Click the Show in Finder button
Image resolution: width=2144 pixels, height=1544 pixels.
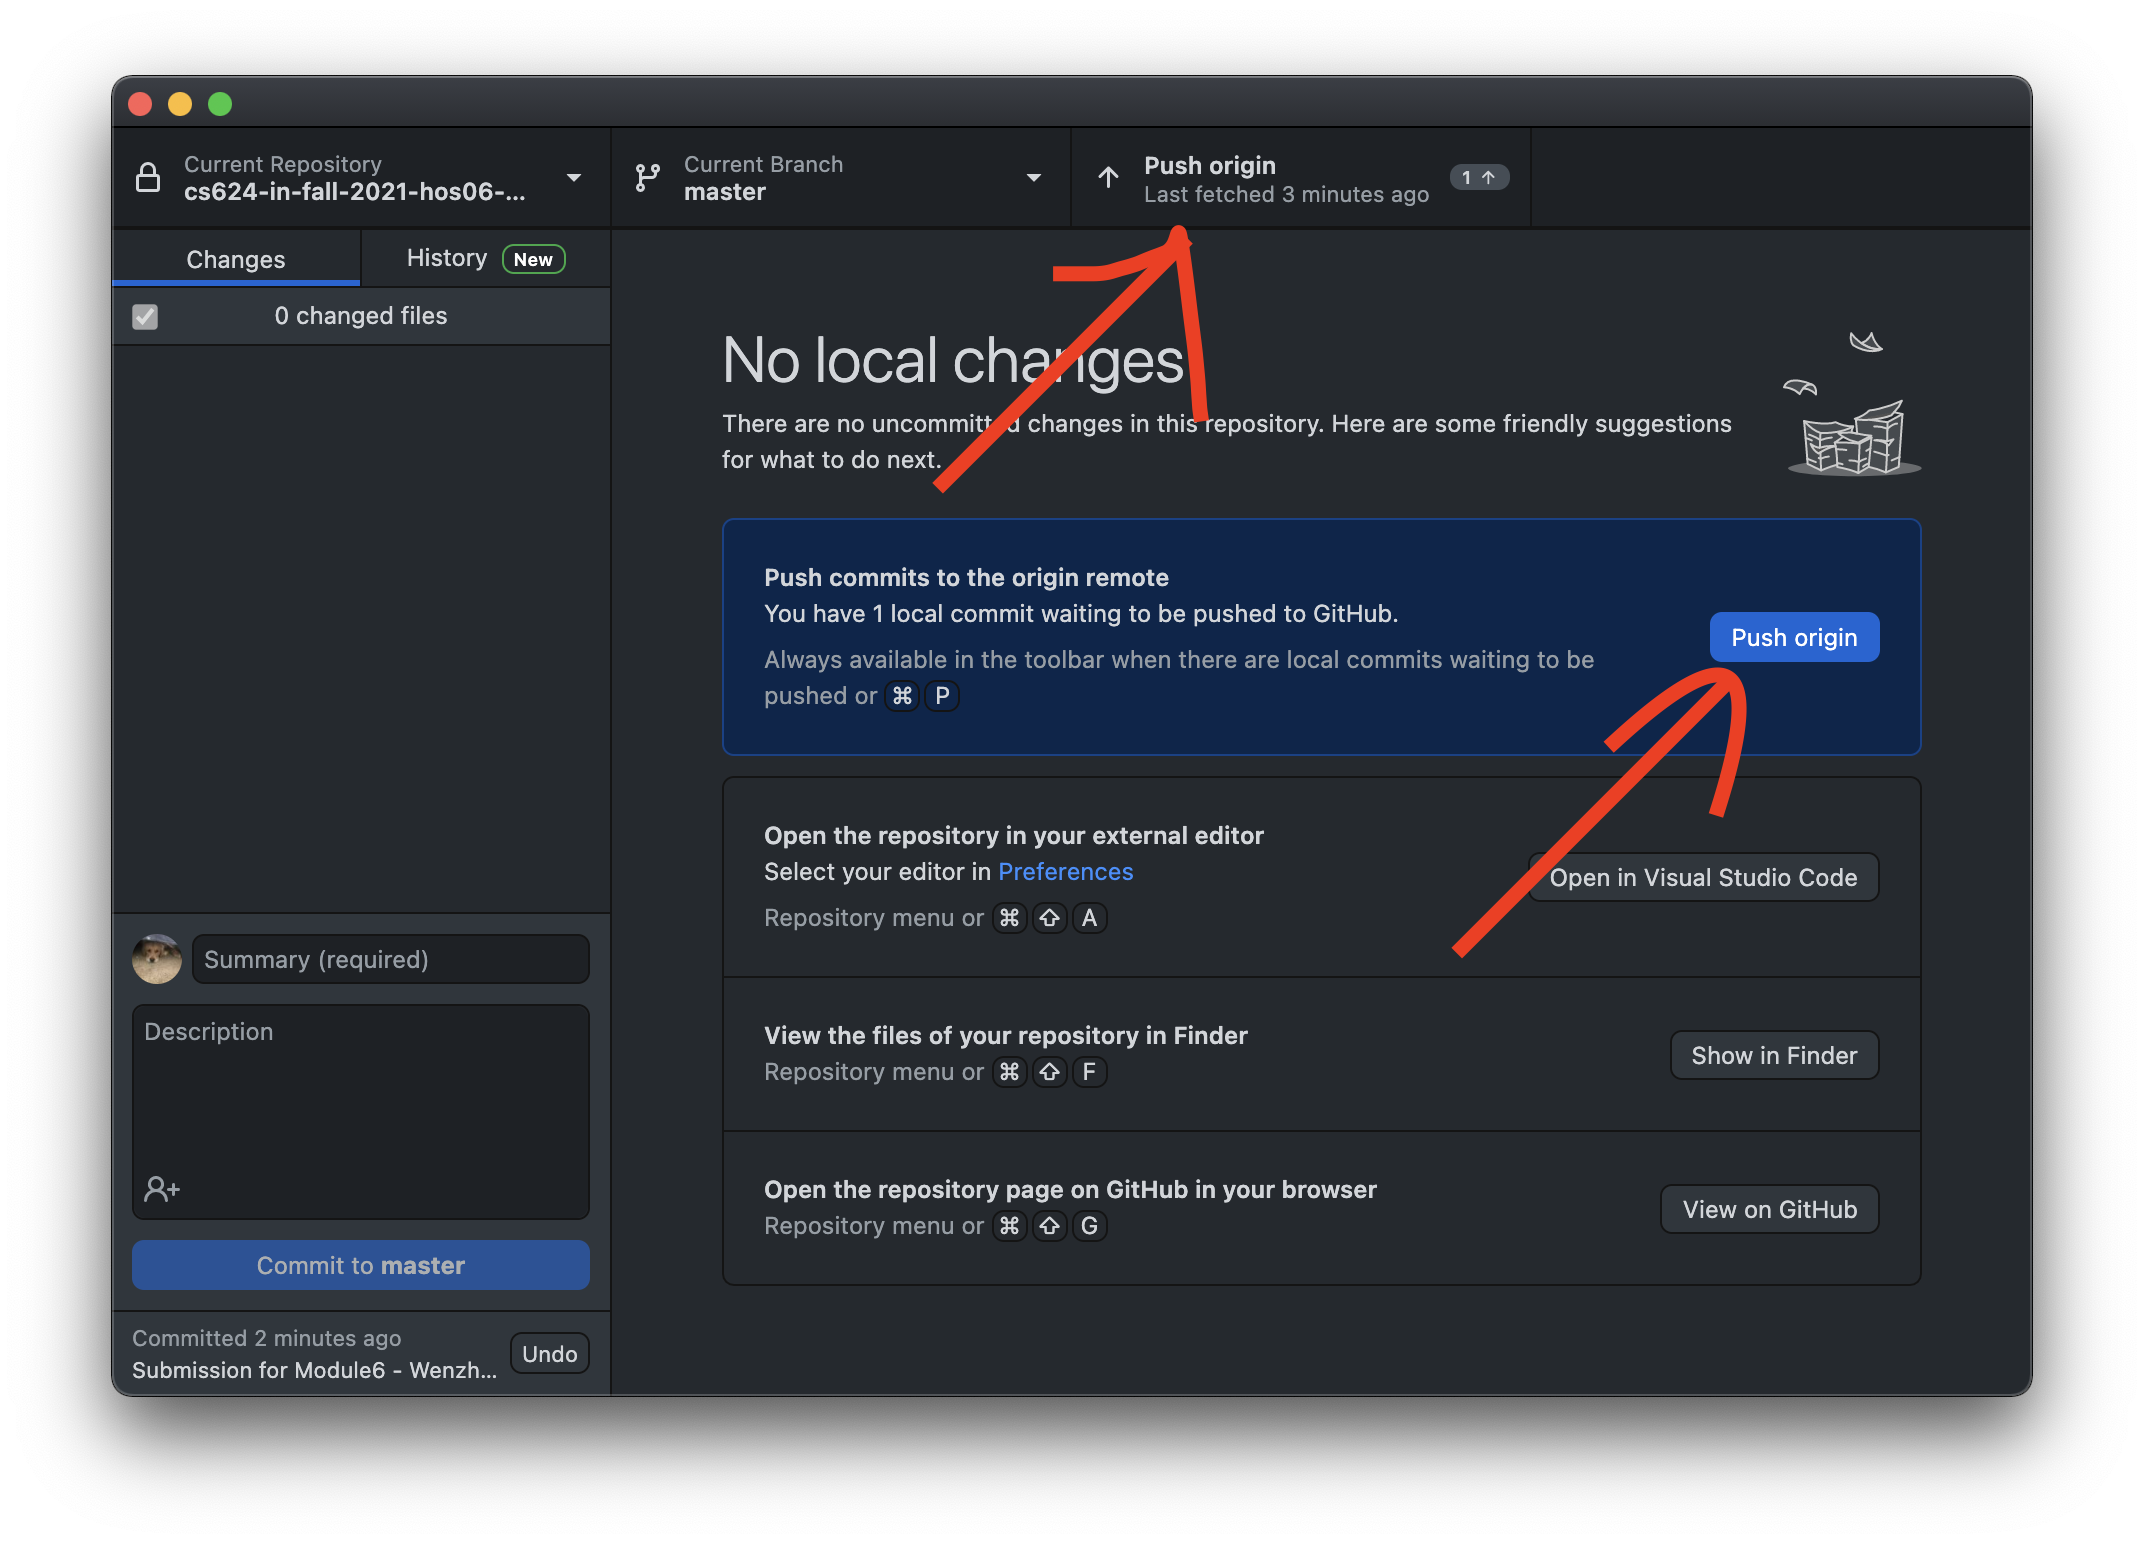tap(1773, 1056)
